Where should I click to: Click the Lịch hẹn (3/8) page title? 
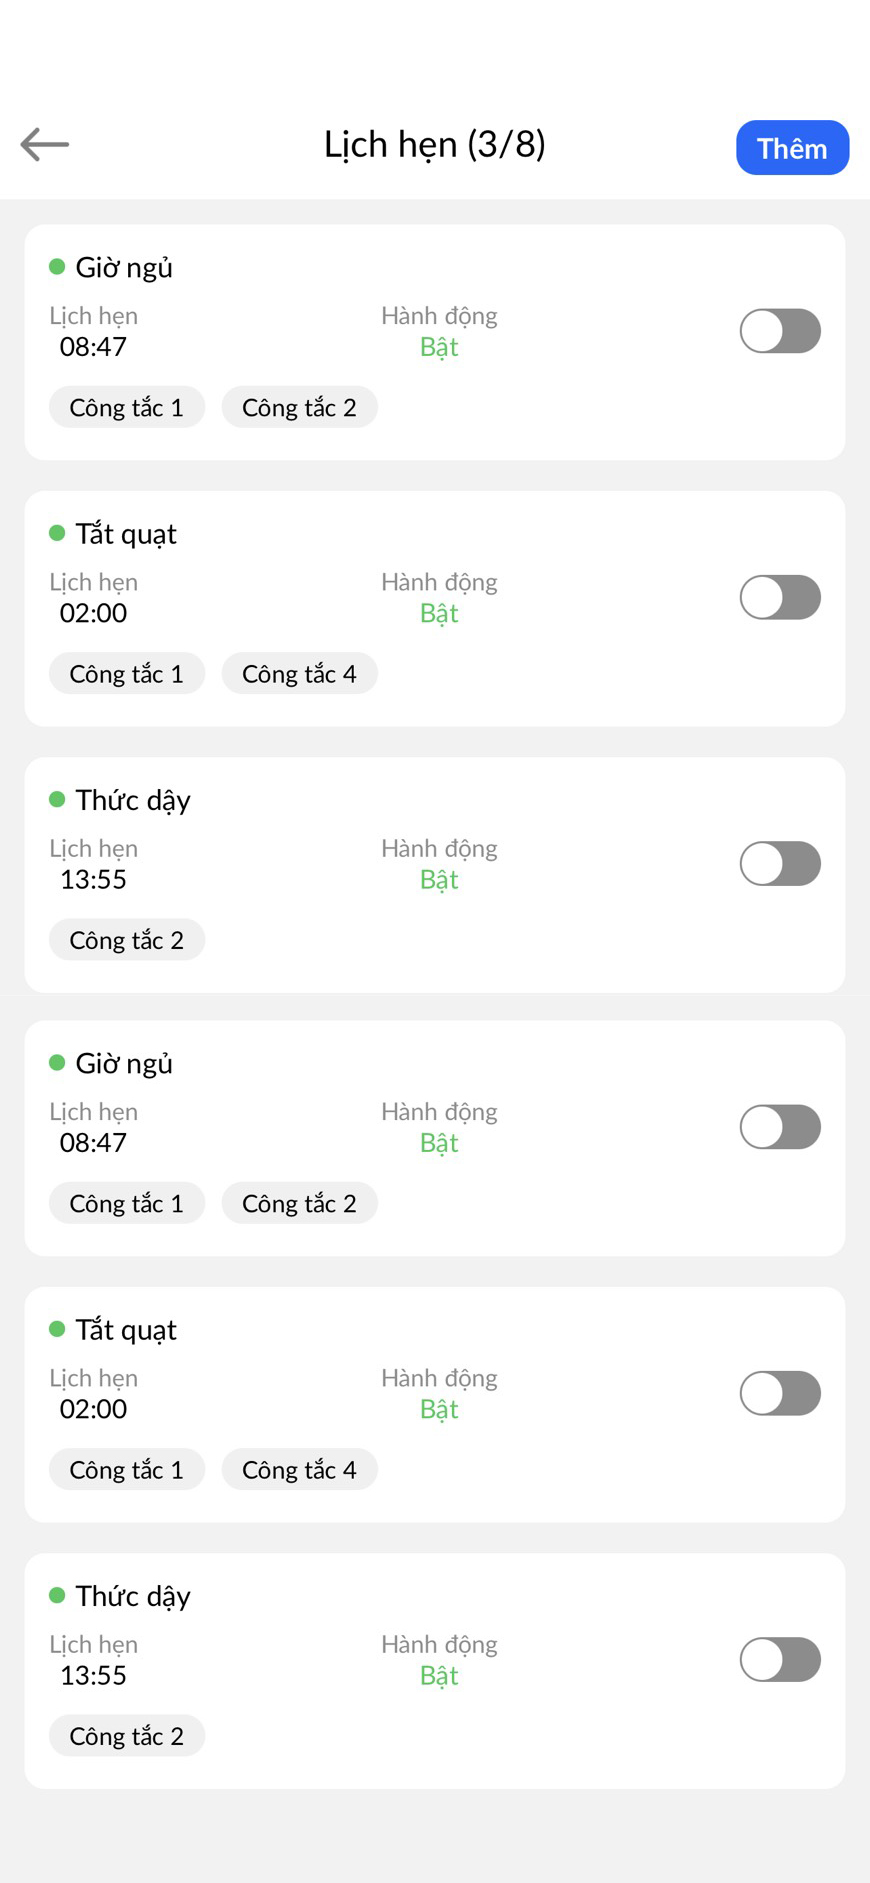click(x=435, y=145)
